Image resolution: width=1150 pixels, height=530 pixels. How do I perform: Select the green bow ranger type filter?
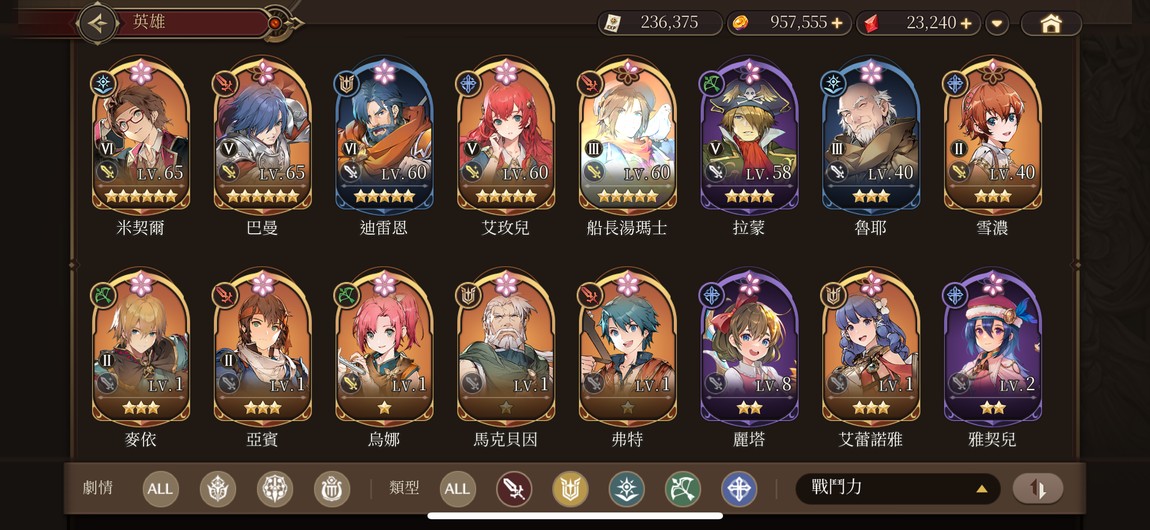[x=683, y=489]
